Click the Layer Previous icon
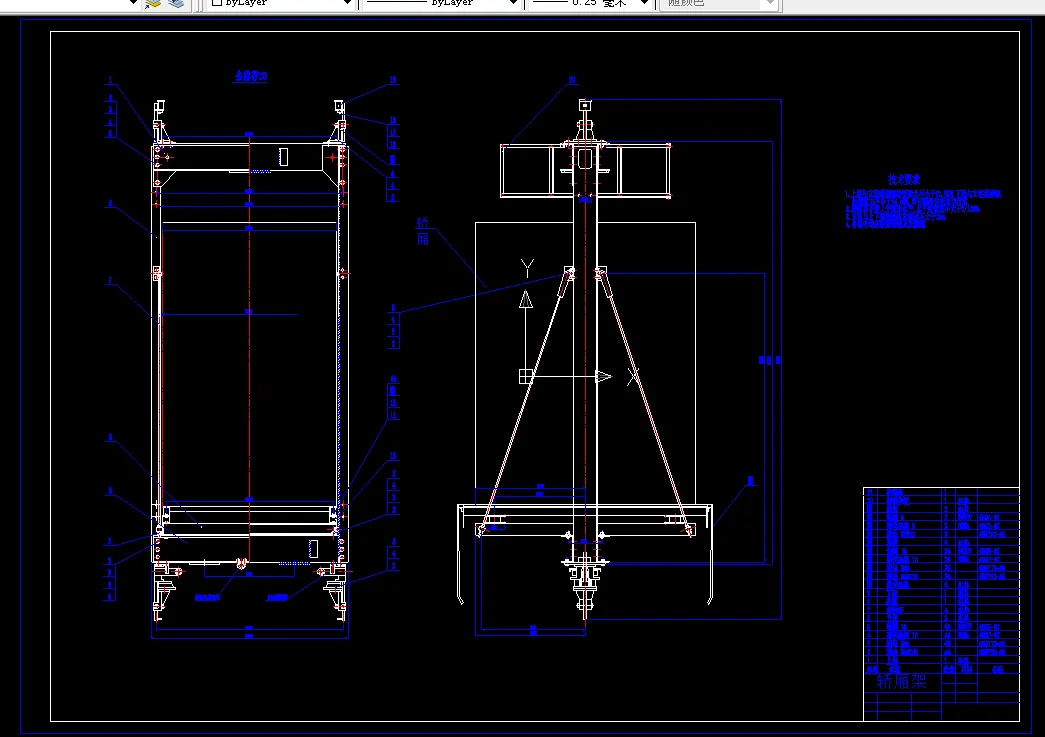1045x737 pixels. click(176, 3)
